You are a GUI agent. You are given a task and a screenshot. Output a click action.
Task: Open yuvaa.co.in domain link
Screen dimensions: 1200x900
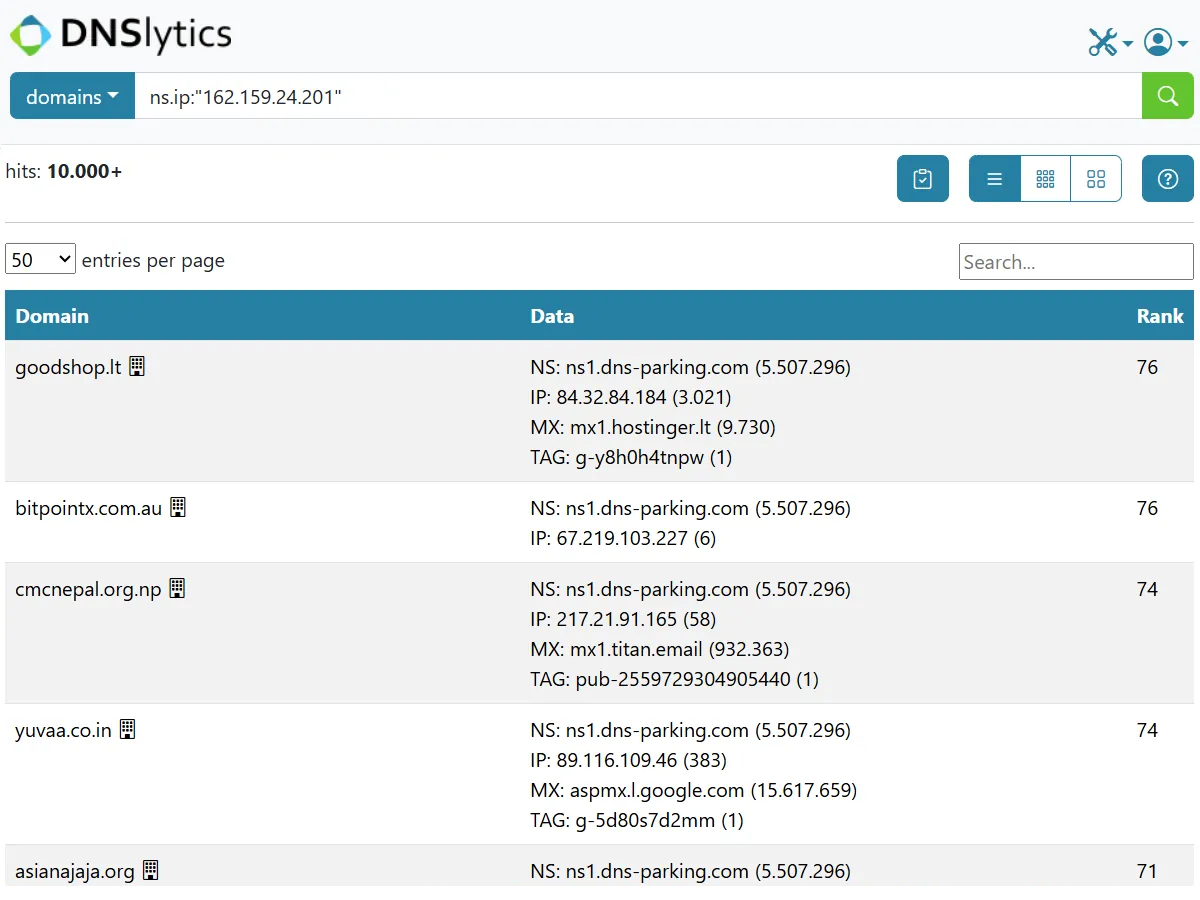pyautogui.click(x=63, y=730)
